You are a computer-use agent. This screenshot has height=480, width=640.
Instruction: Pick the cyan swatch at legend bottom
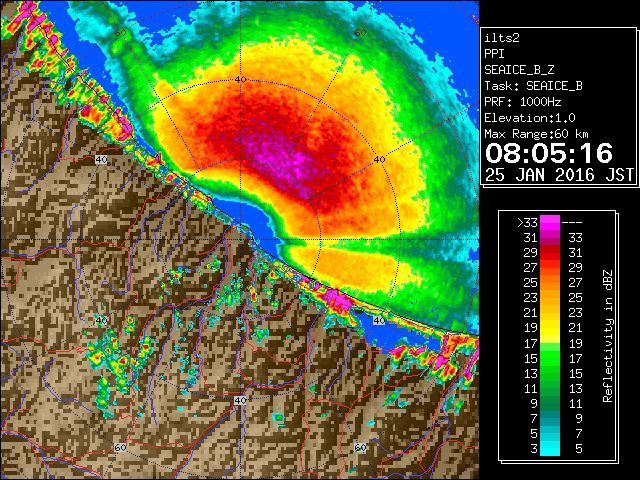pos(550,448)
